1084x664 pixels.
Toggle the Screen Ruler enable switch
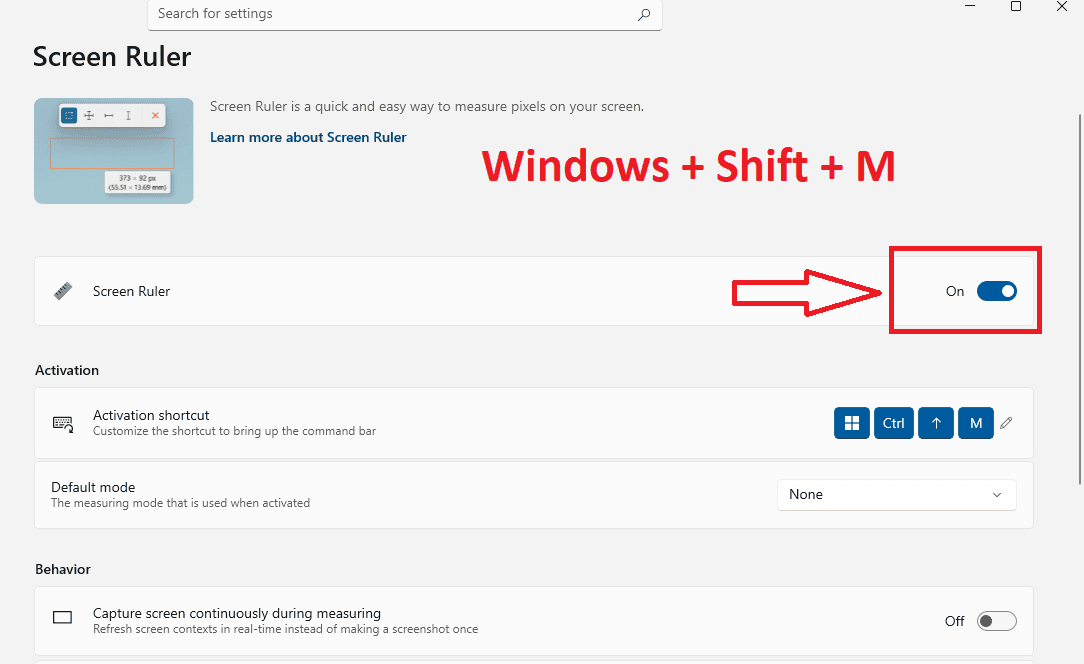point(996,291)
